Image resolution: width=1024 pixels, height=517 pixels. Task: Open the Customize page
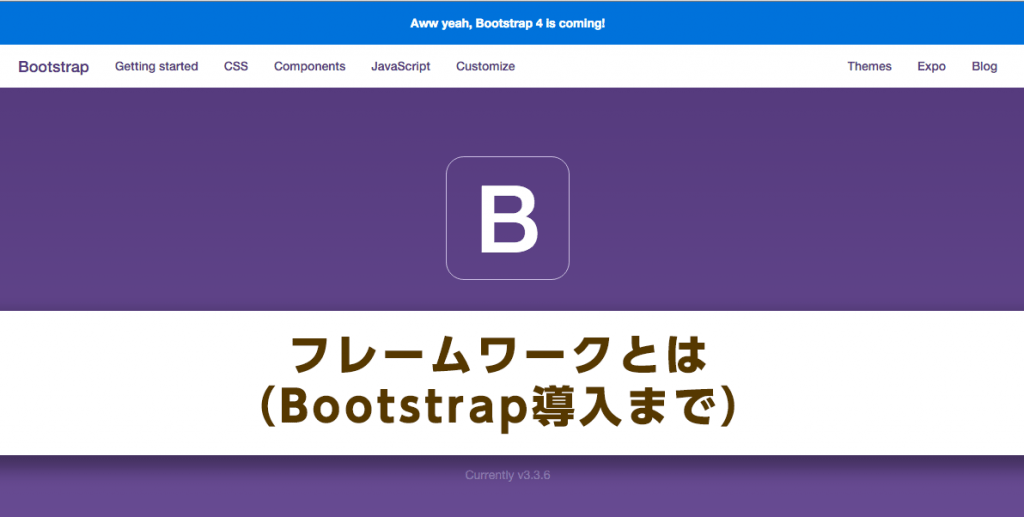point(485,66)
